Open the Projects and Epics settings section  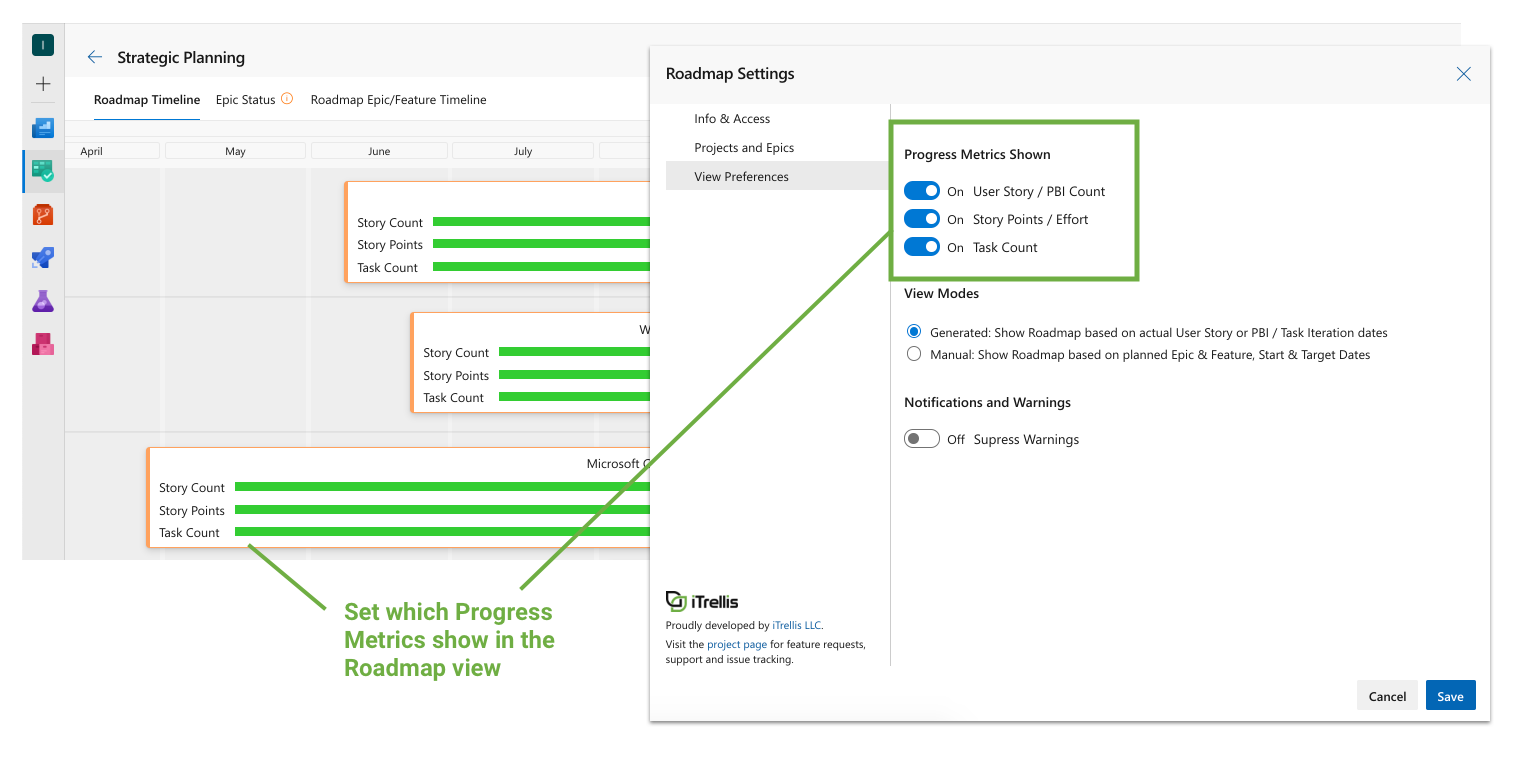pos(777,147)
